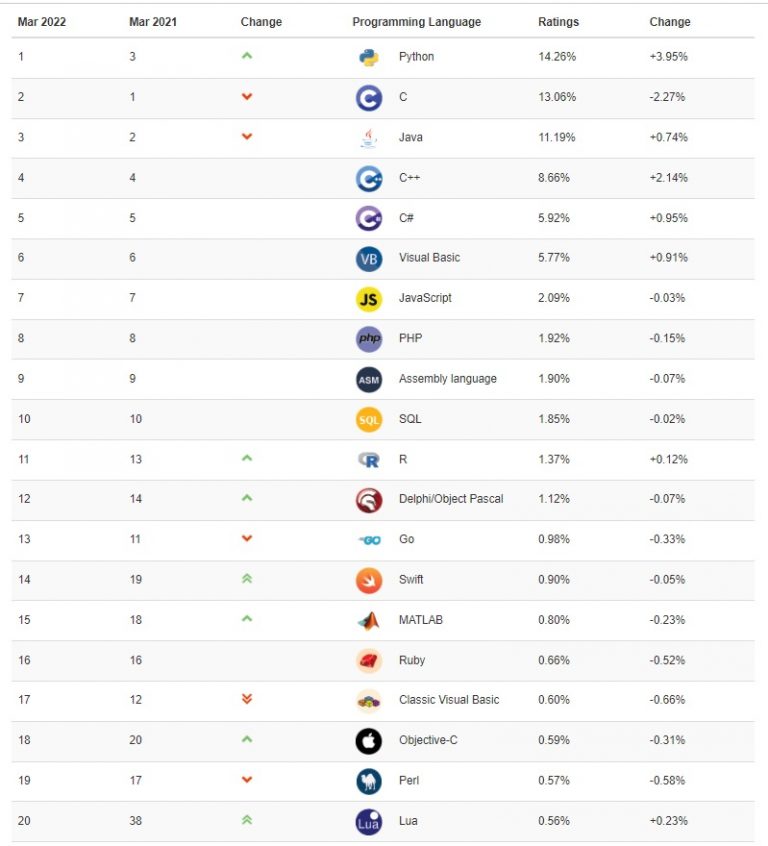Click the Java coffee cup icon
The height and width of the screenshot is (846, 768).
368,138
